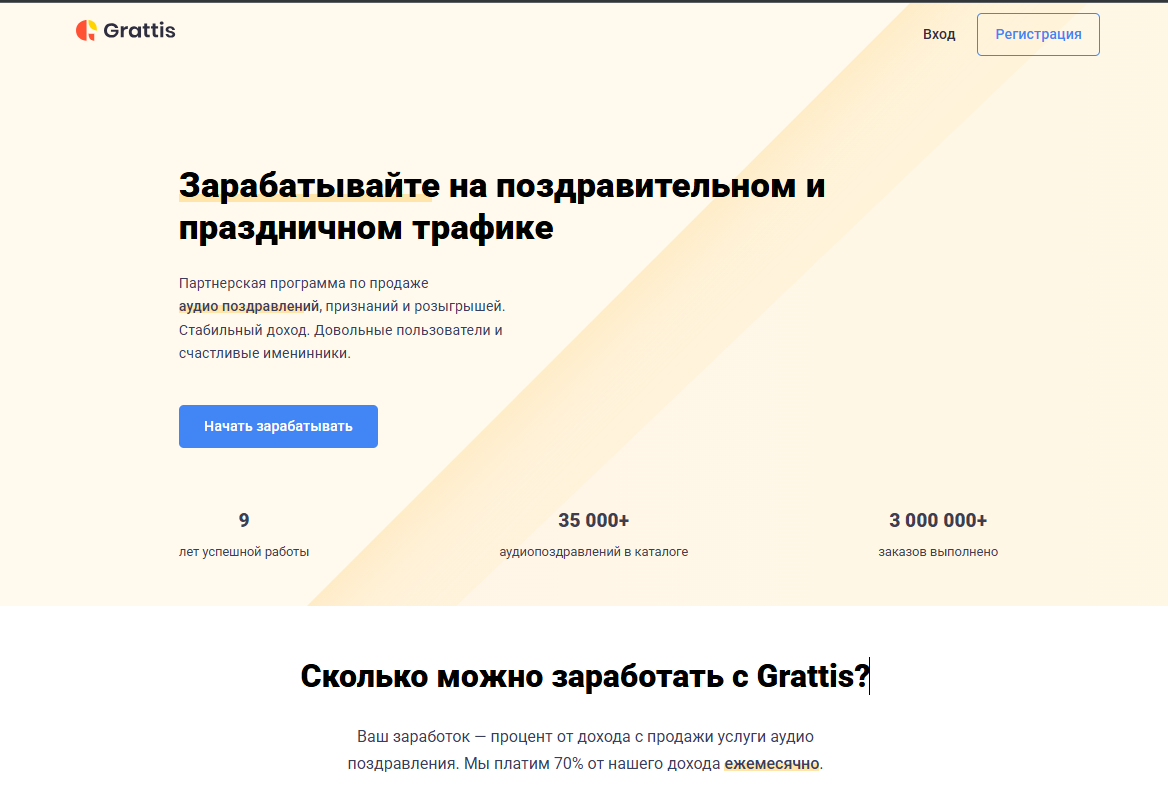Click the 'Регистрация' button
The image size is (1168, 797).
coord(1038,33)
